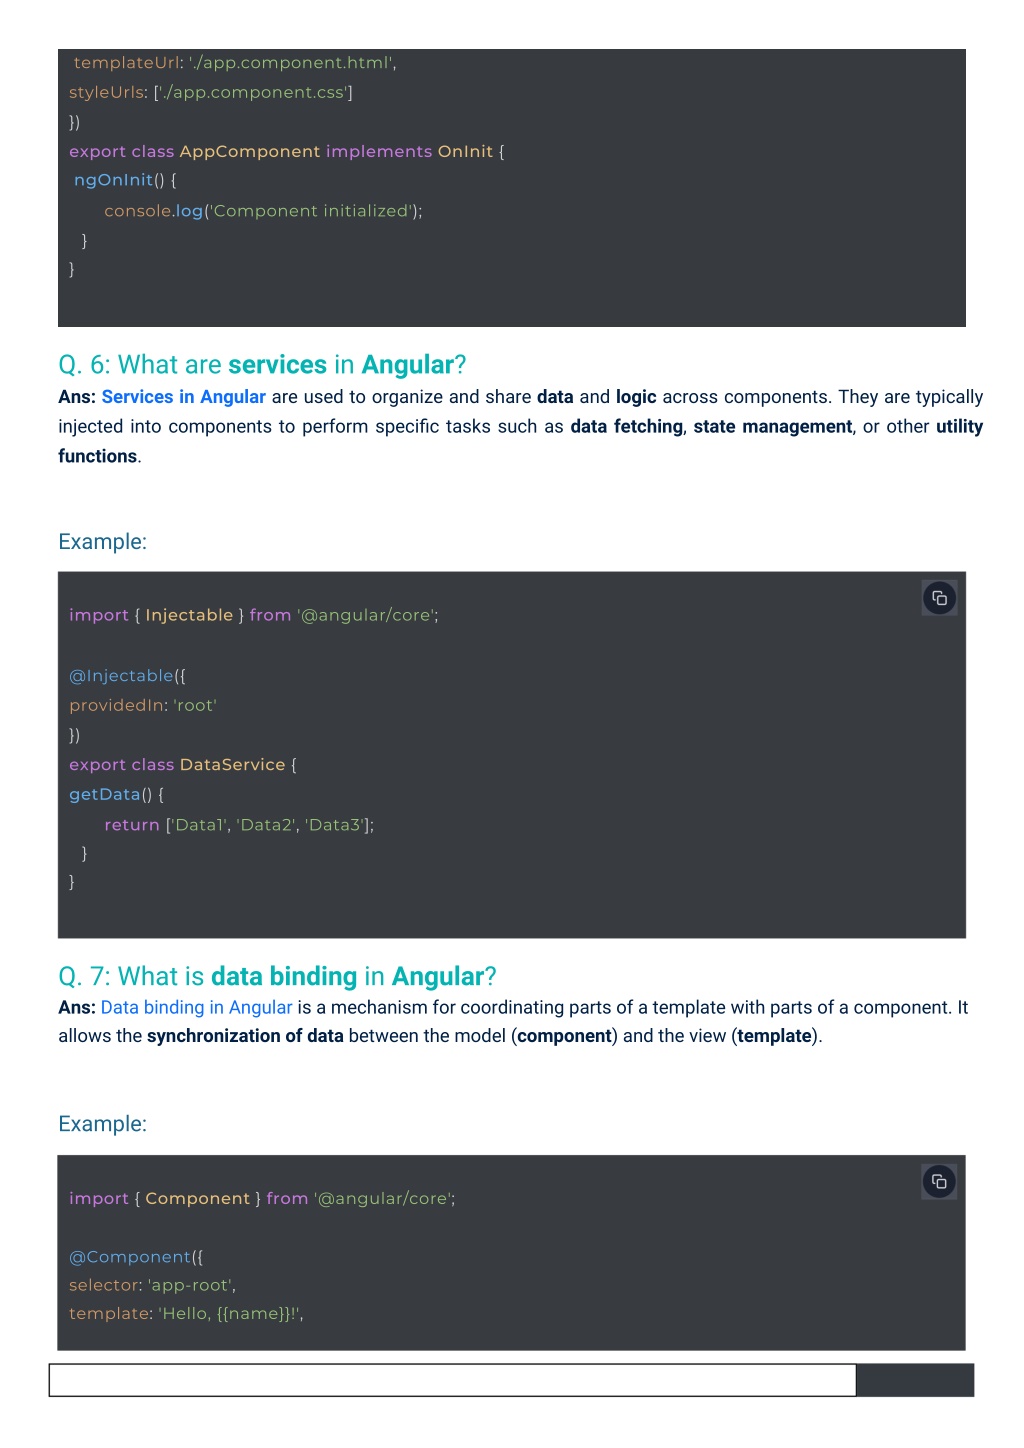Click the console.log Component initialized line
Screen dimensions: 1024x1448
click(263, 211)
